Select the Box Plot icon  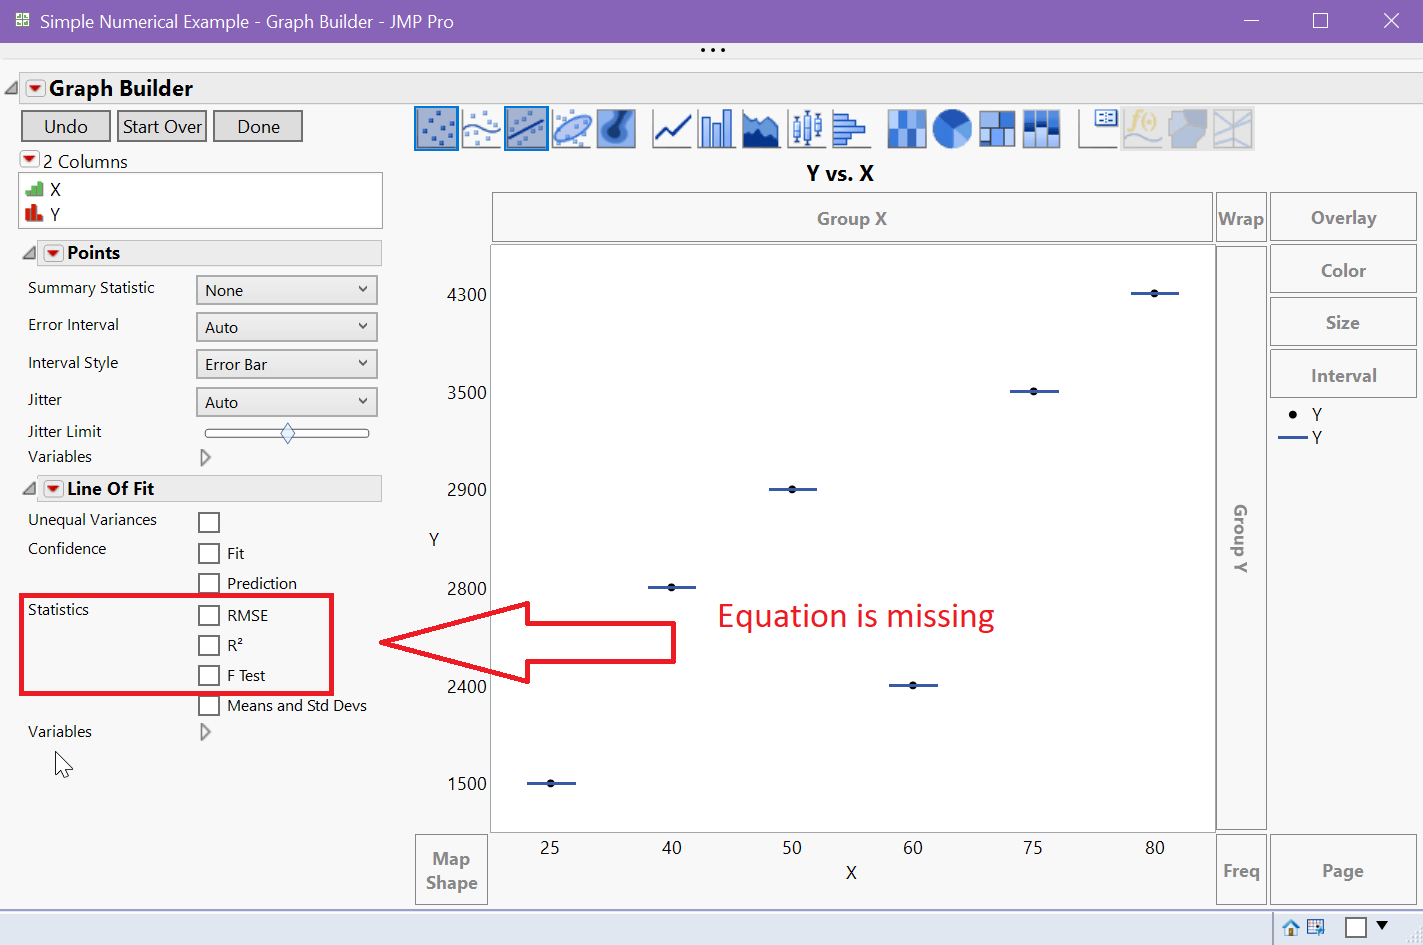pyautogui.click(x=806, y=129)
